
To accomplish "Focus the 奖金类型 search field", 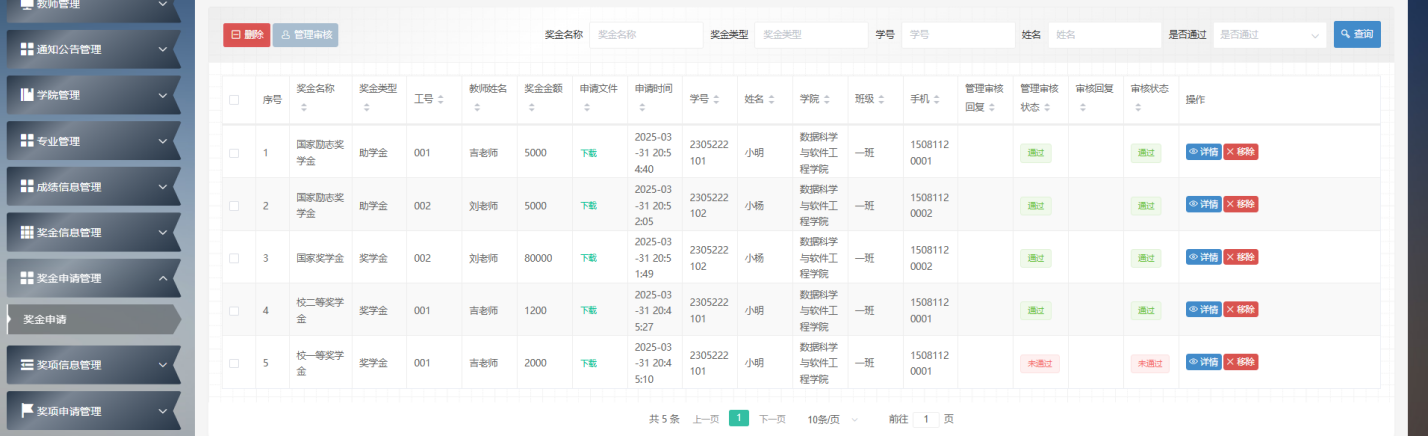I will pyautogui.click(x=811, y=35).
